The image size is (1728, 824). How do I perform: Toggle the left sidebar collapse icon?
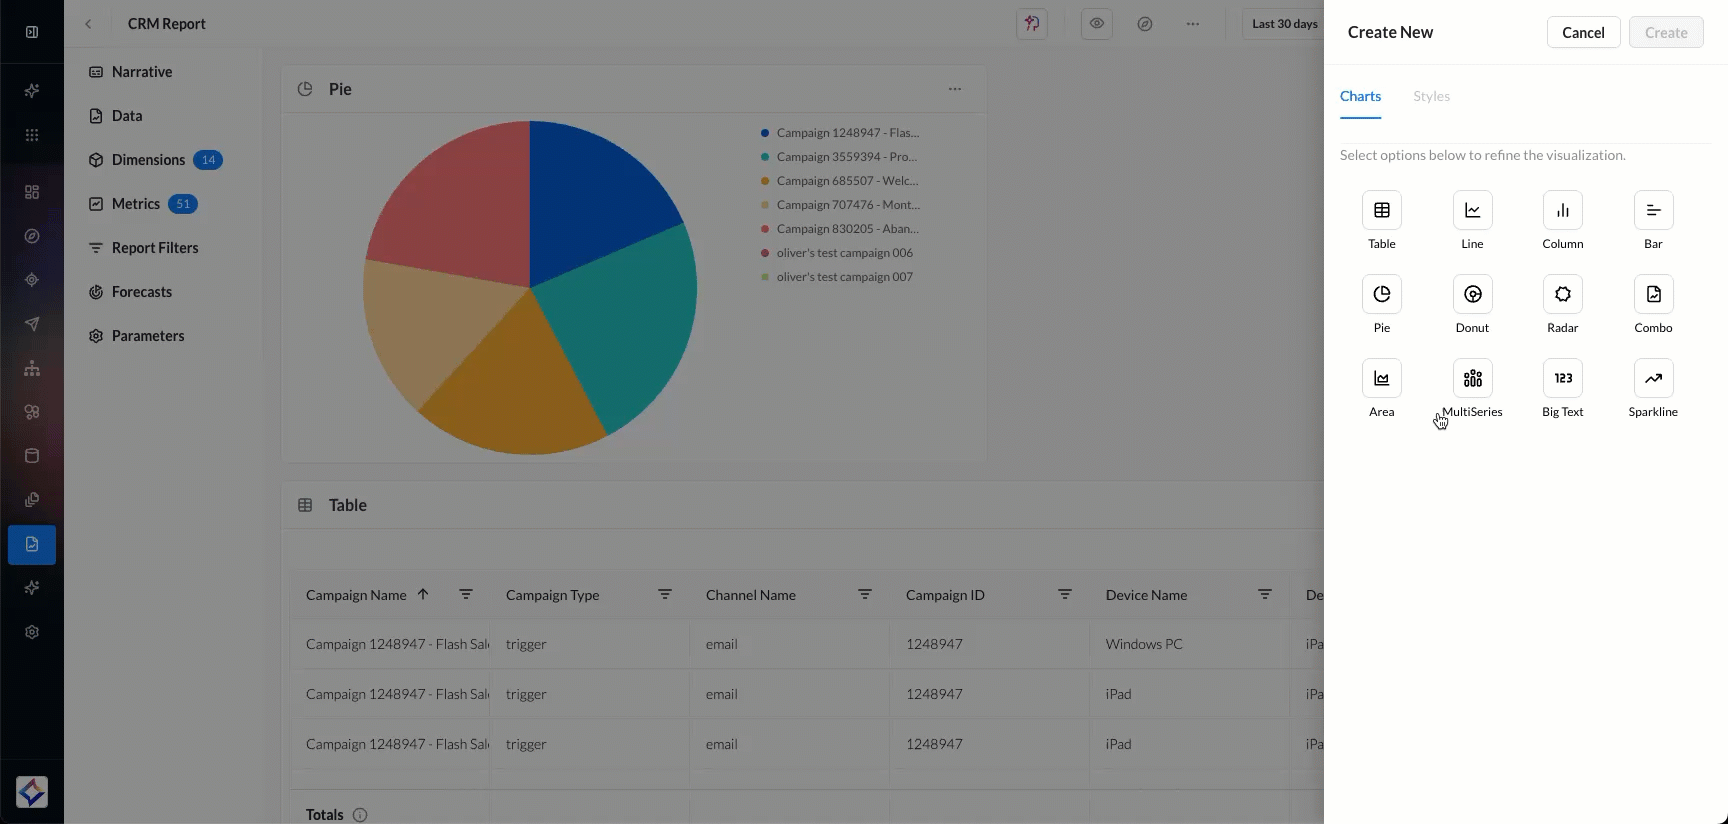coord(32,32)
